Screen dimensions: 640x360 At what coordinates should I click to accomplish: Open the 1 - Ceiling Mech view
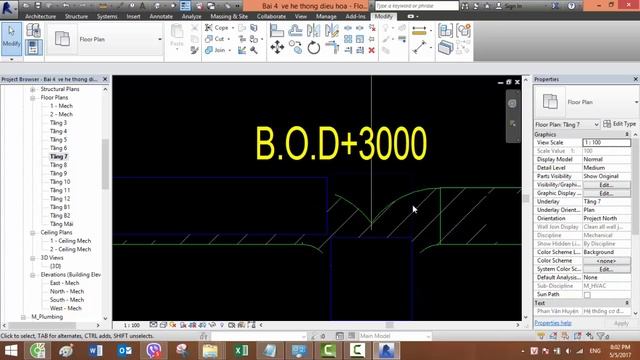[70, 241]
